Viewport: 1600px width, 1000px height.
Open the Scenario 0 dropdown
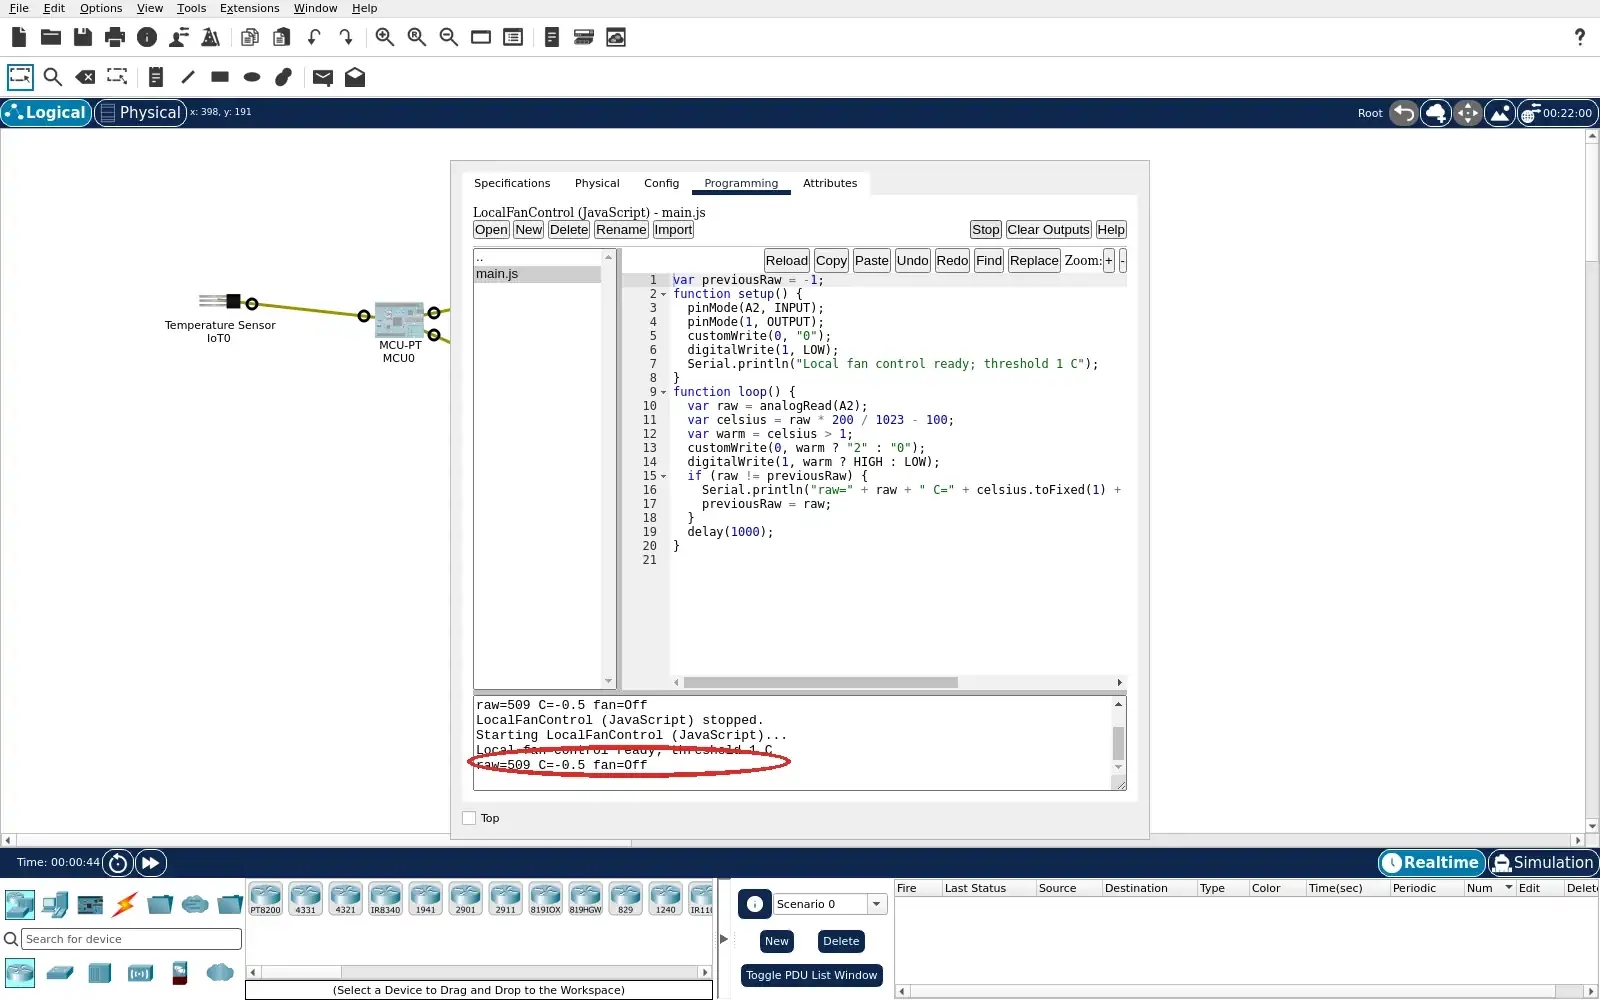point(877,904)
